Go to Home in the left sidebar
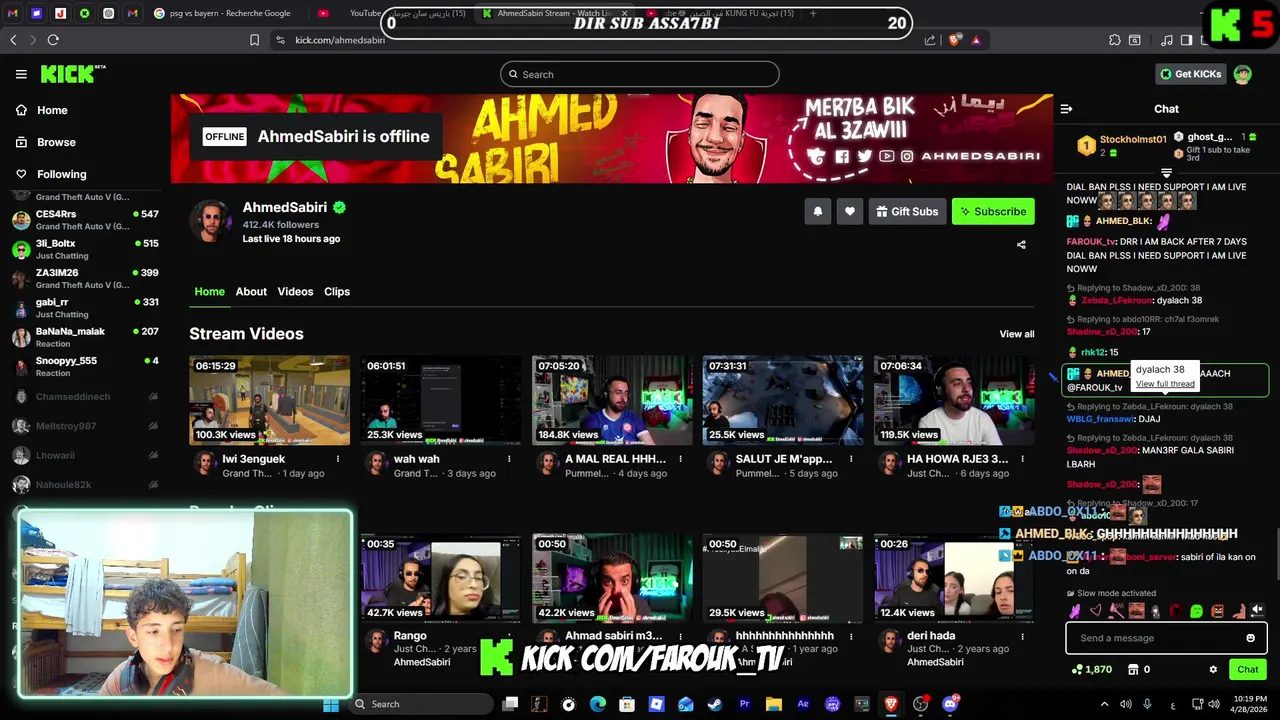1280x720 pixels. pyautogui.click(x=41, y=110)
